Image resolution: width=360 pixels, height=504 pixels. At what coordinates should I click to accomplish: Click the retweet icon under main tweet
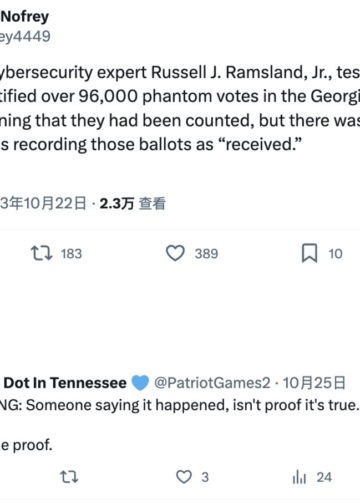tap(42, 253)
